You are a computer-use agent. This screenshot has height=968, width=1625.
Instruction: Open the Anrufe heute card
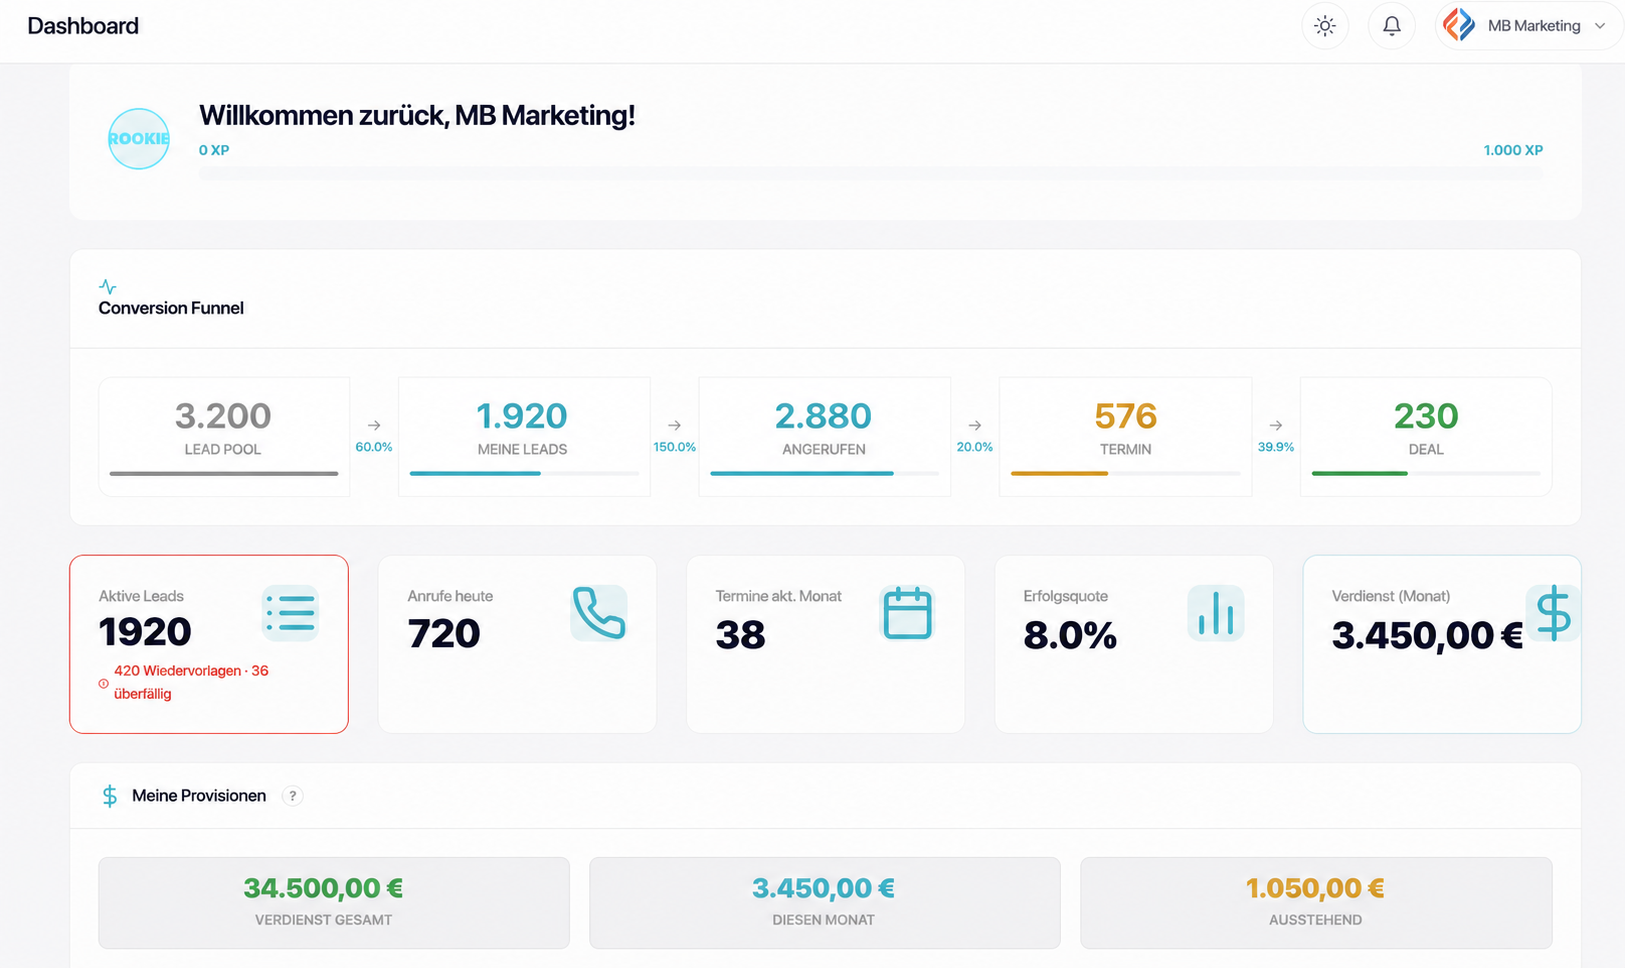pos(517,644)
